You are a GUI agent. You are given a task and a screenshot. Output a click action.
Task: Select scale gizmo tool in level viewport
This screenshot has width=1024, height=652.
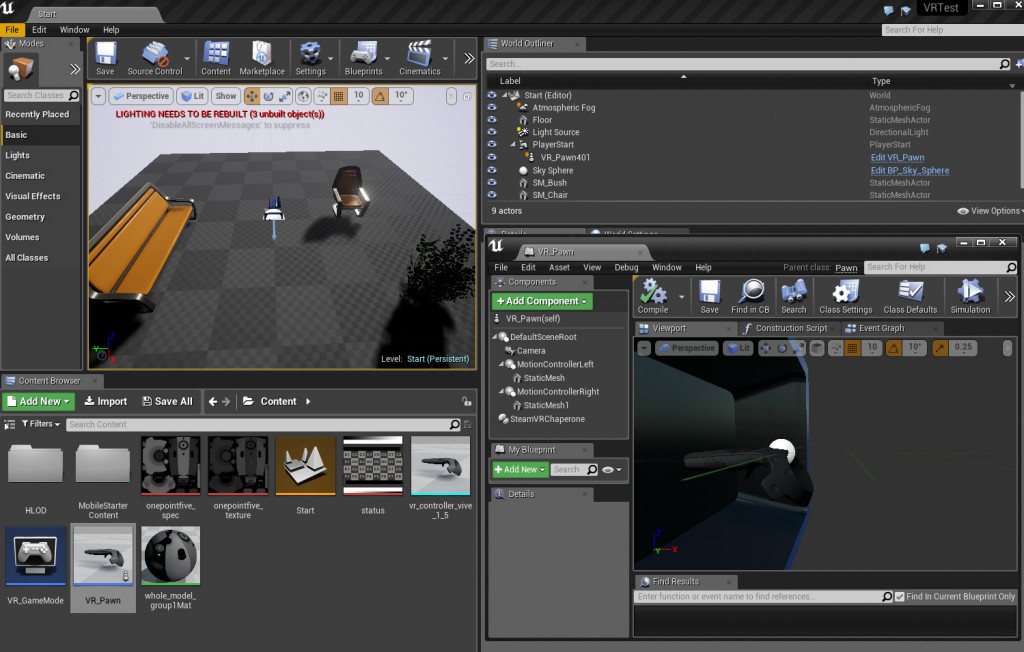coord(285,96)
